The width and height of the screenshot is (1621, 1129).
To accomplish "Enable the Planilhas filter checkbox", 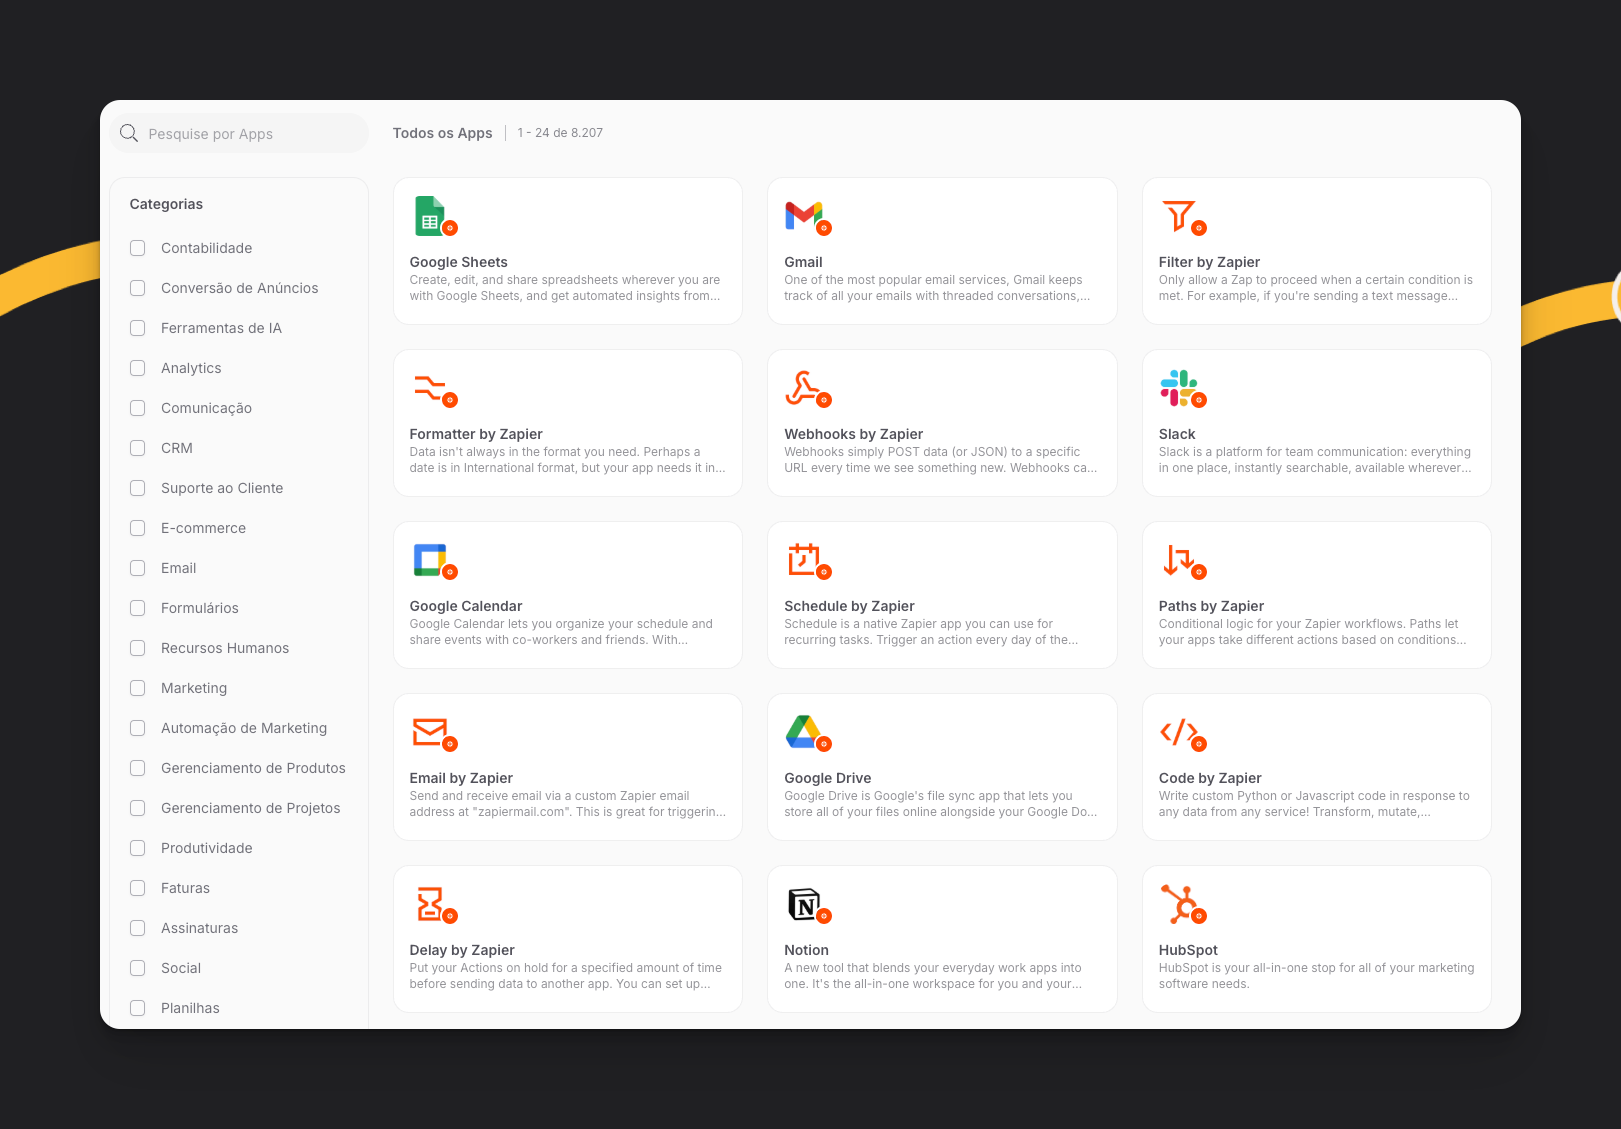I will 138,1008.
